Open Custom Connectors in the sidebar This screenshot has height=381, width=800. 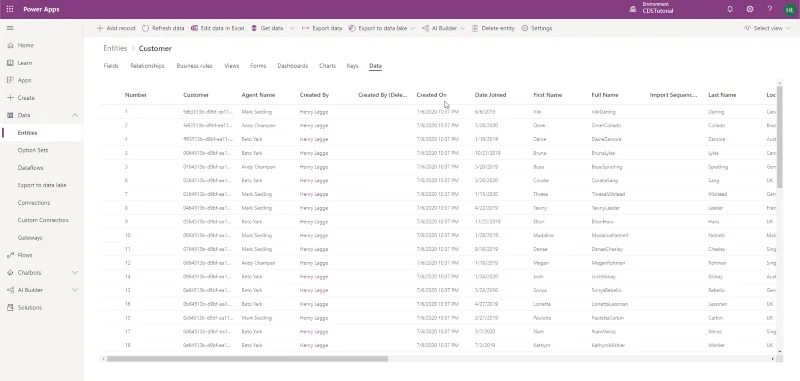pos(42,220)
